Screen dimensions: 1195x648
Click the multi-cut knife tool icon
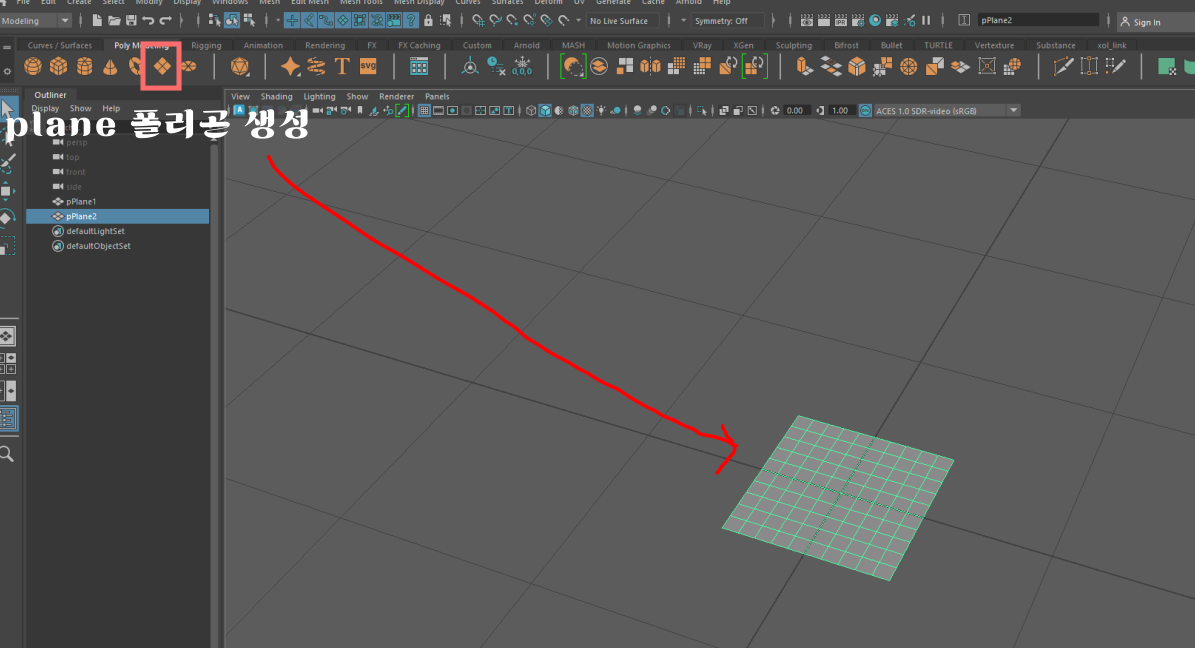tap(1063, 67)
